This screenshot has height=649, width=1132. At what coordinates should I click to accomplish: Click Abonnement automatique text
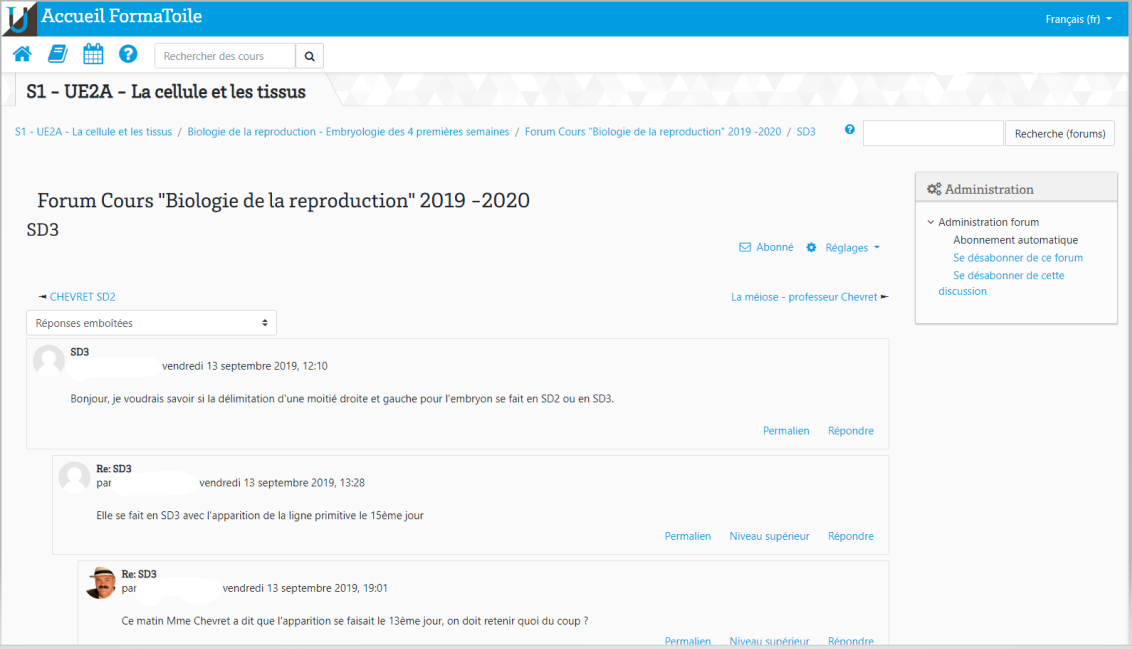tap(1015, 240)
